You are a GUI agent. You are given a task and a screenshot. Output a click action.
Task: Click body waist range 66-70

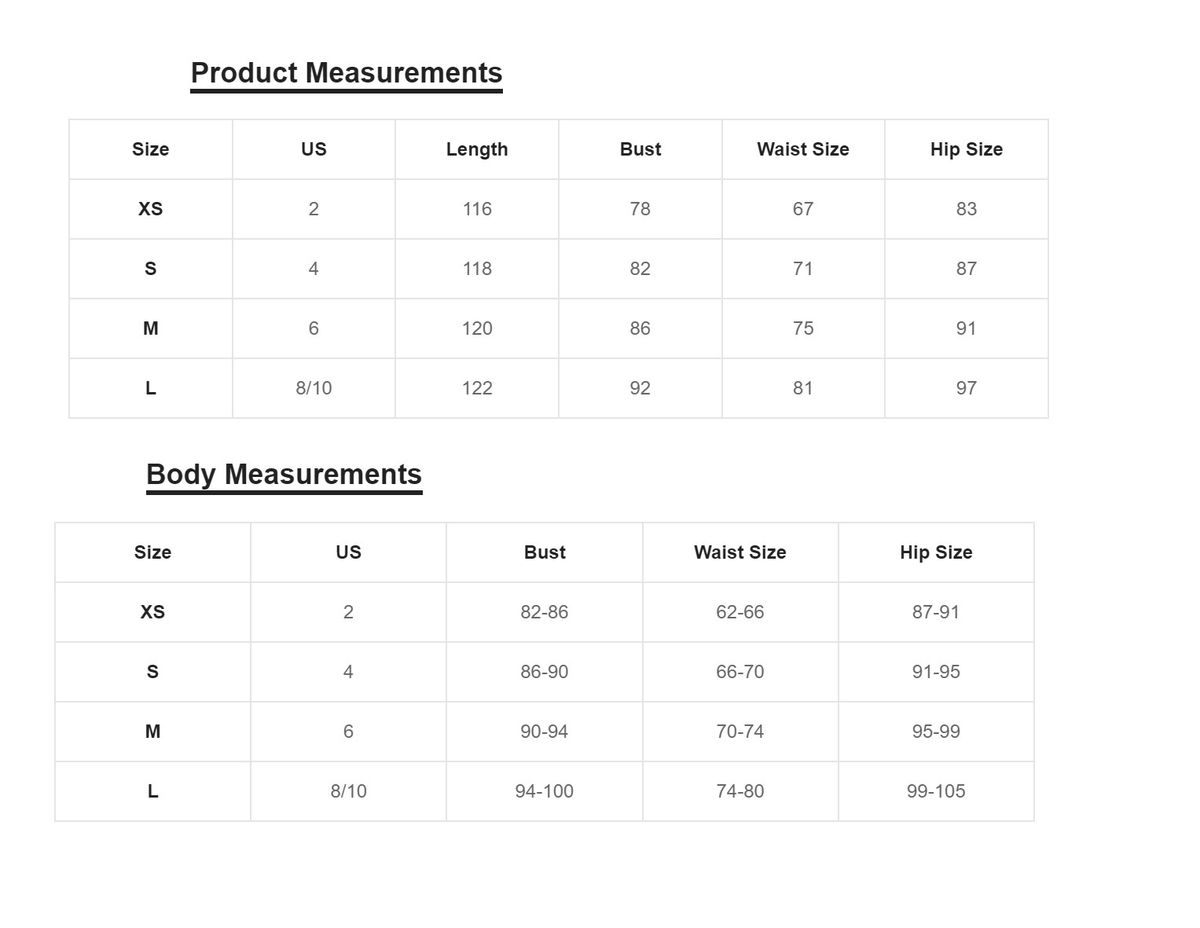pos(740,672)
